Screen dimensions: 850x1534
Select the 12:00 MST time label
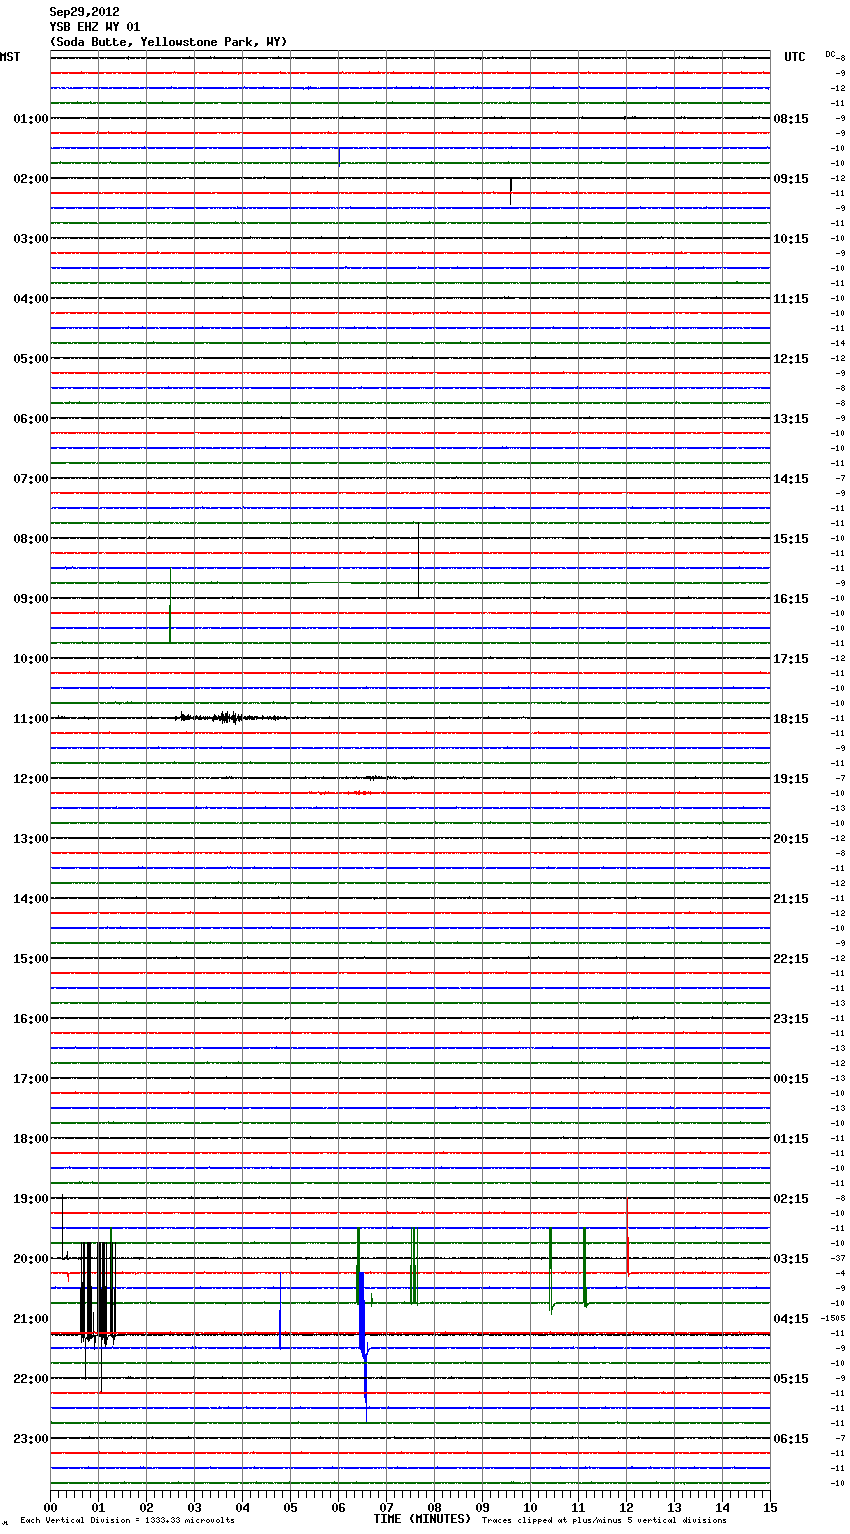[x=31, y=779]
